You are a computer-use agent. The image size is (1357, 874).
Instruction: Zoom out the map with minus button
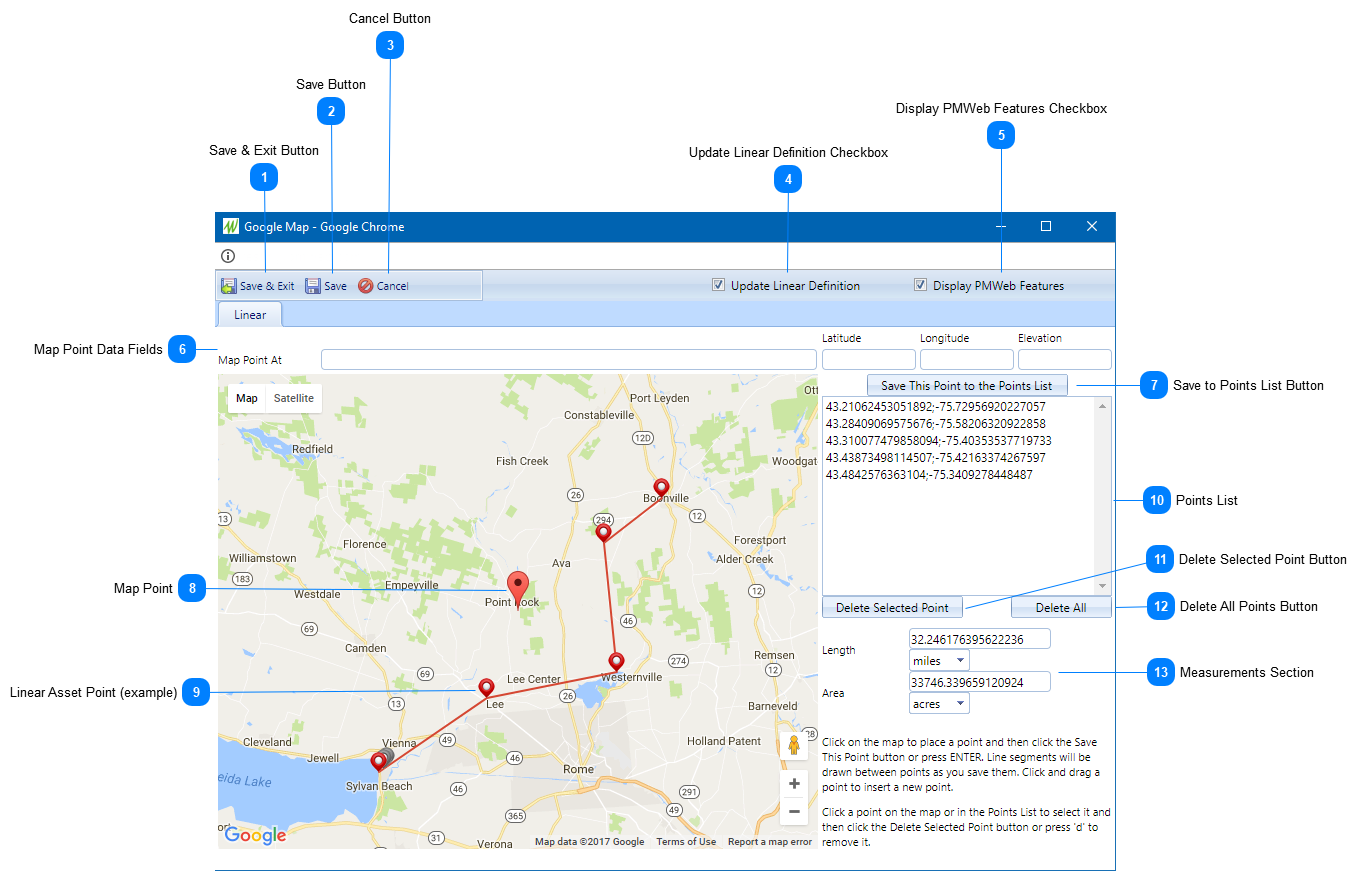pos(794,812)
